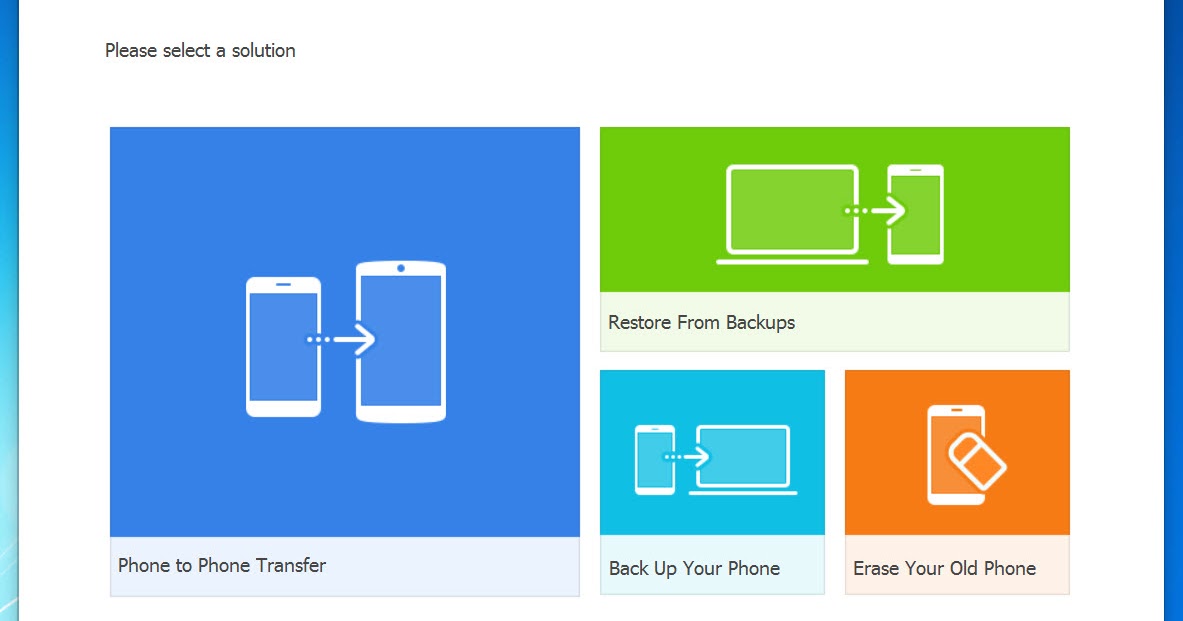Click the Please select a solution heading

point(200,50)
